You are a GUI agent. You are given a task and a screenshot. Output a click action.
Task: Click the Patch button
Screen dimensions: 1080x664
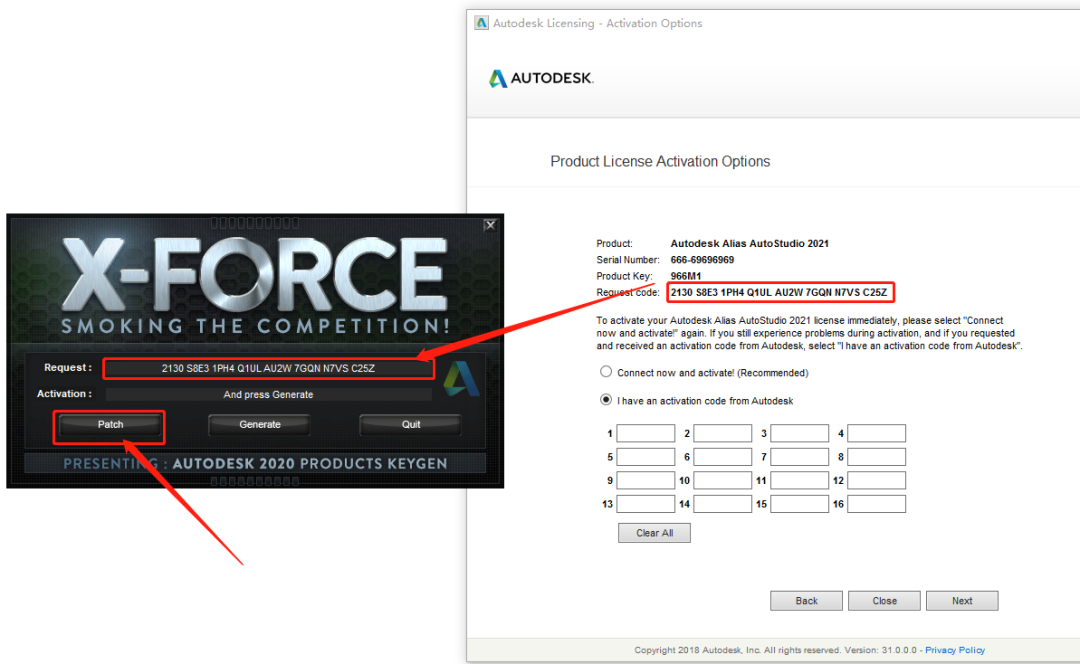[x=110, y=425]
